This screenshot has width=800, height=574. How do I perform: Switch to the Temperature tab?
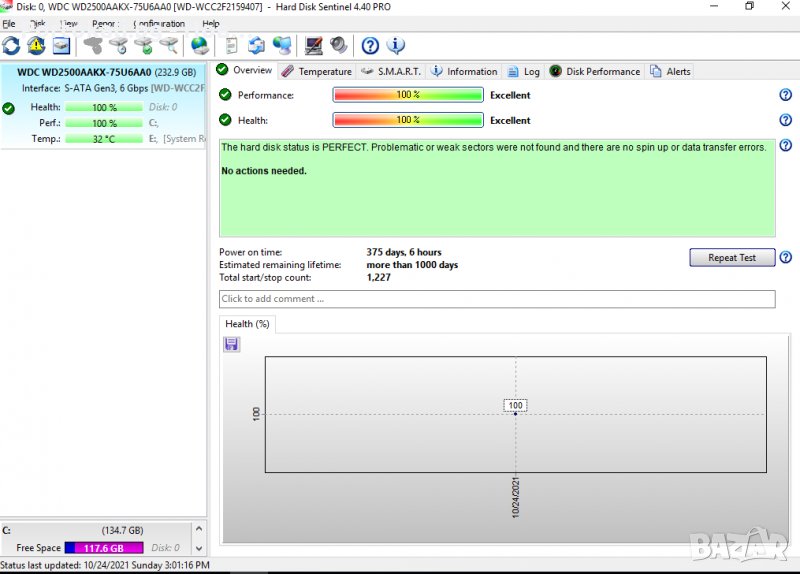316,71
